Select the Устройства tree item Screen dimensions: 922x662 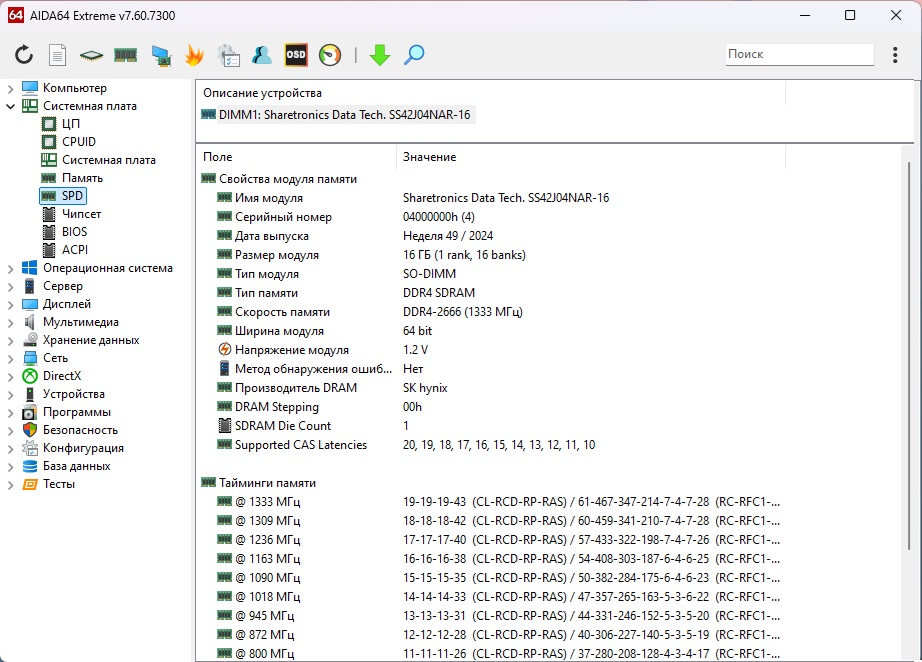[x=74, y=394]
